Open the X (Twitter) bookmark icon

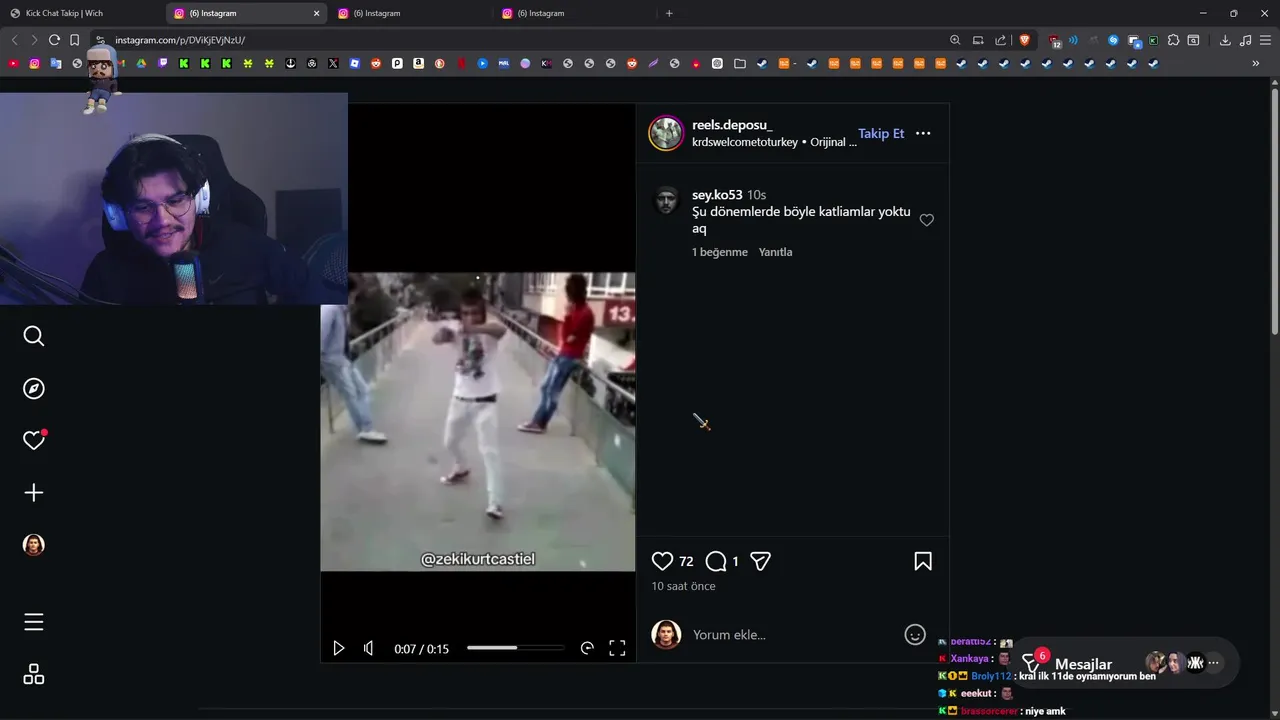pyautogui.click(x=333, y=63)
